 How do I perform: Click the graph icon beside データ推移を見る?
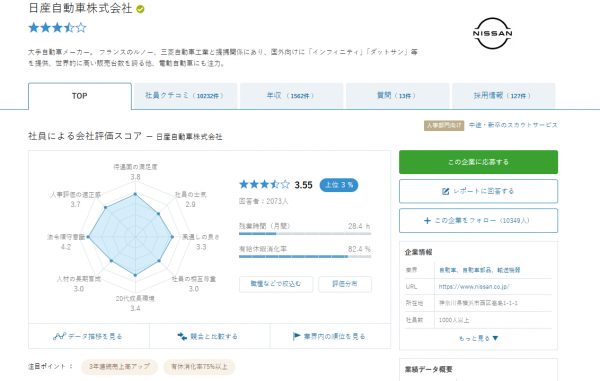[x=59, y=336]
